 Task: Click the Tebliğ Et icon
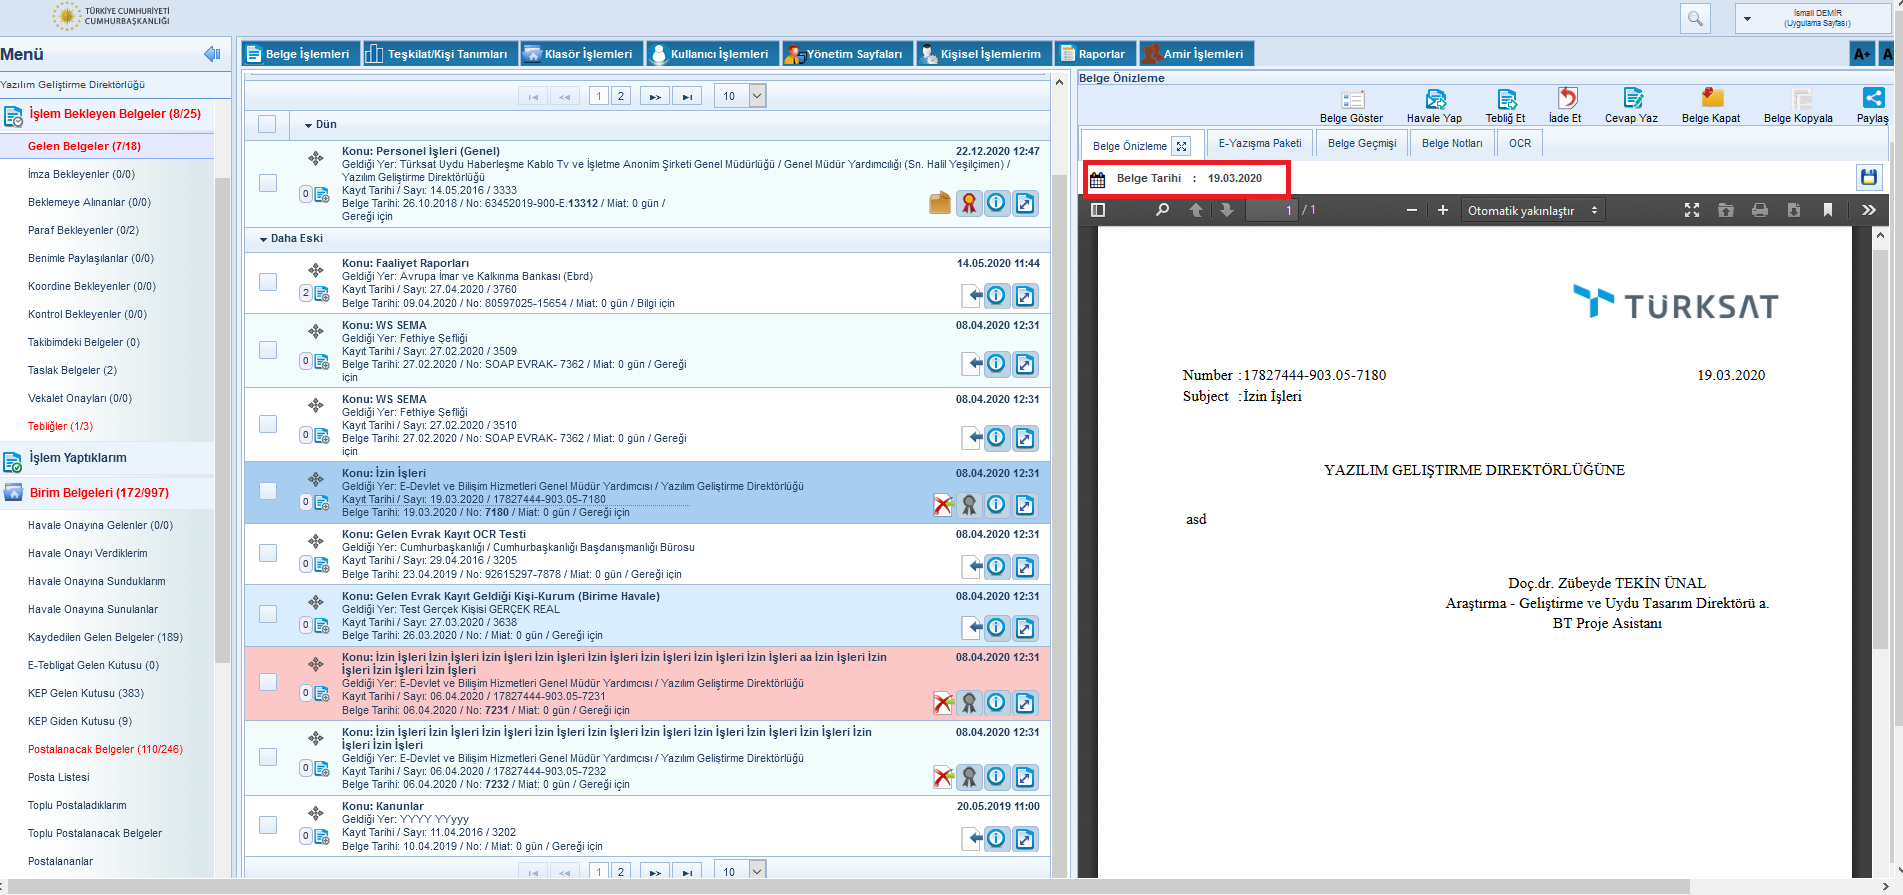tap(1505, 99)
